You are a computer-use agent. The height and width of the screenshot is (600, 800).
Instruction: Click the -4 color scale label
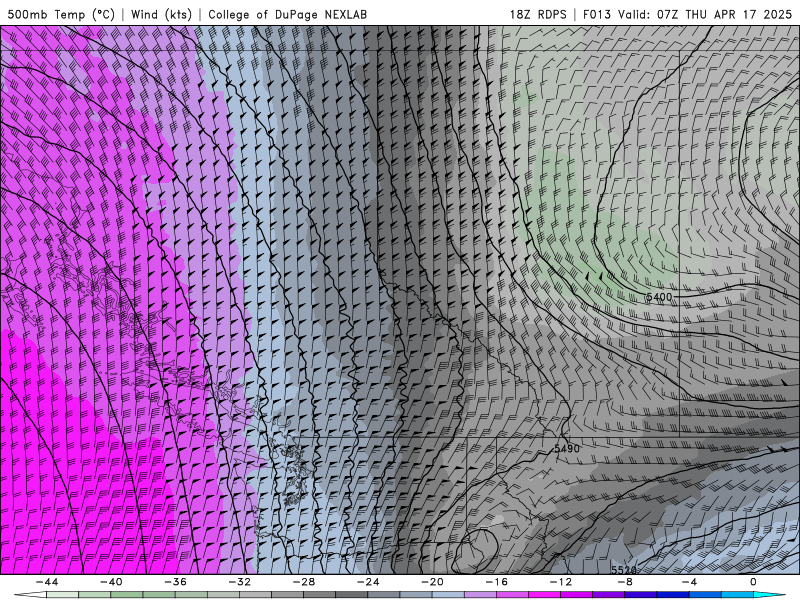click(689, 582)
